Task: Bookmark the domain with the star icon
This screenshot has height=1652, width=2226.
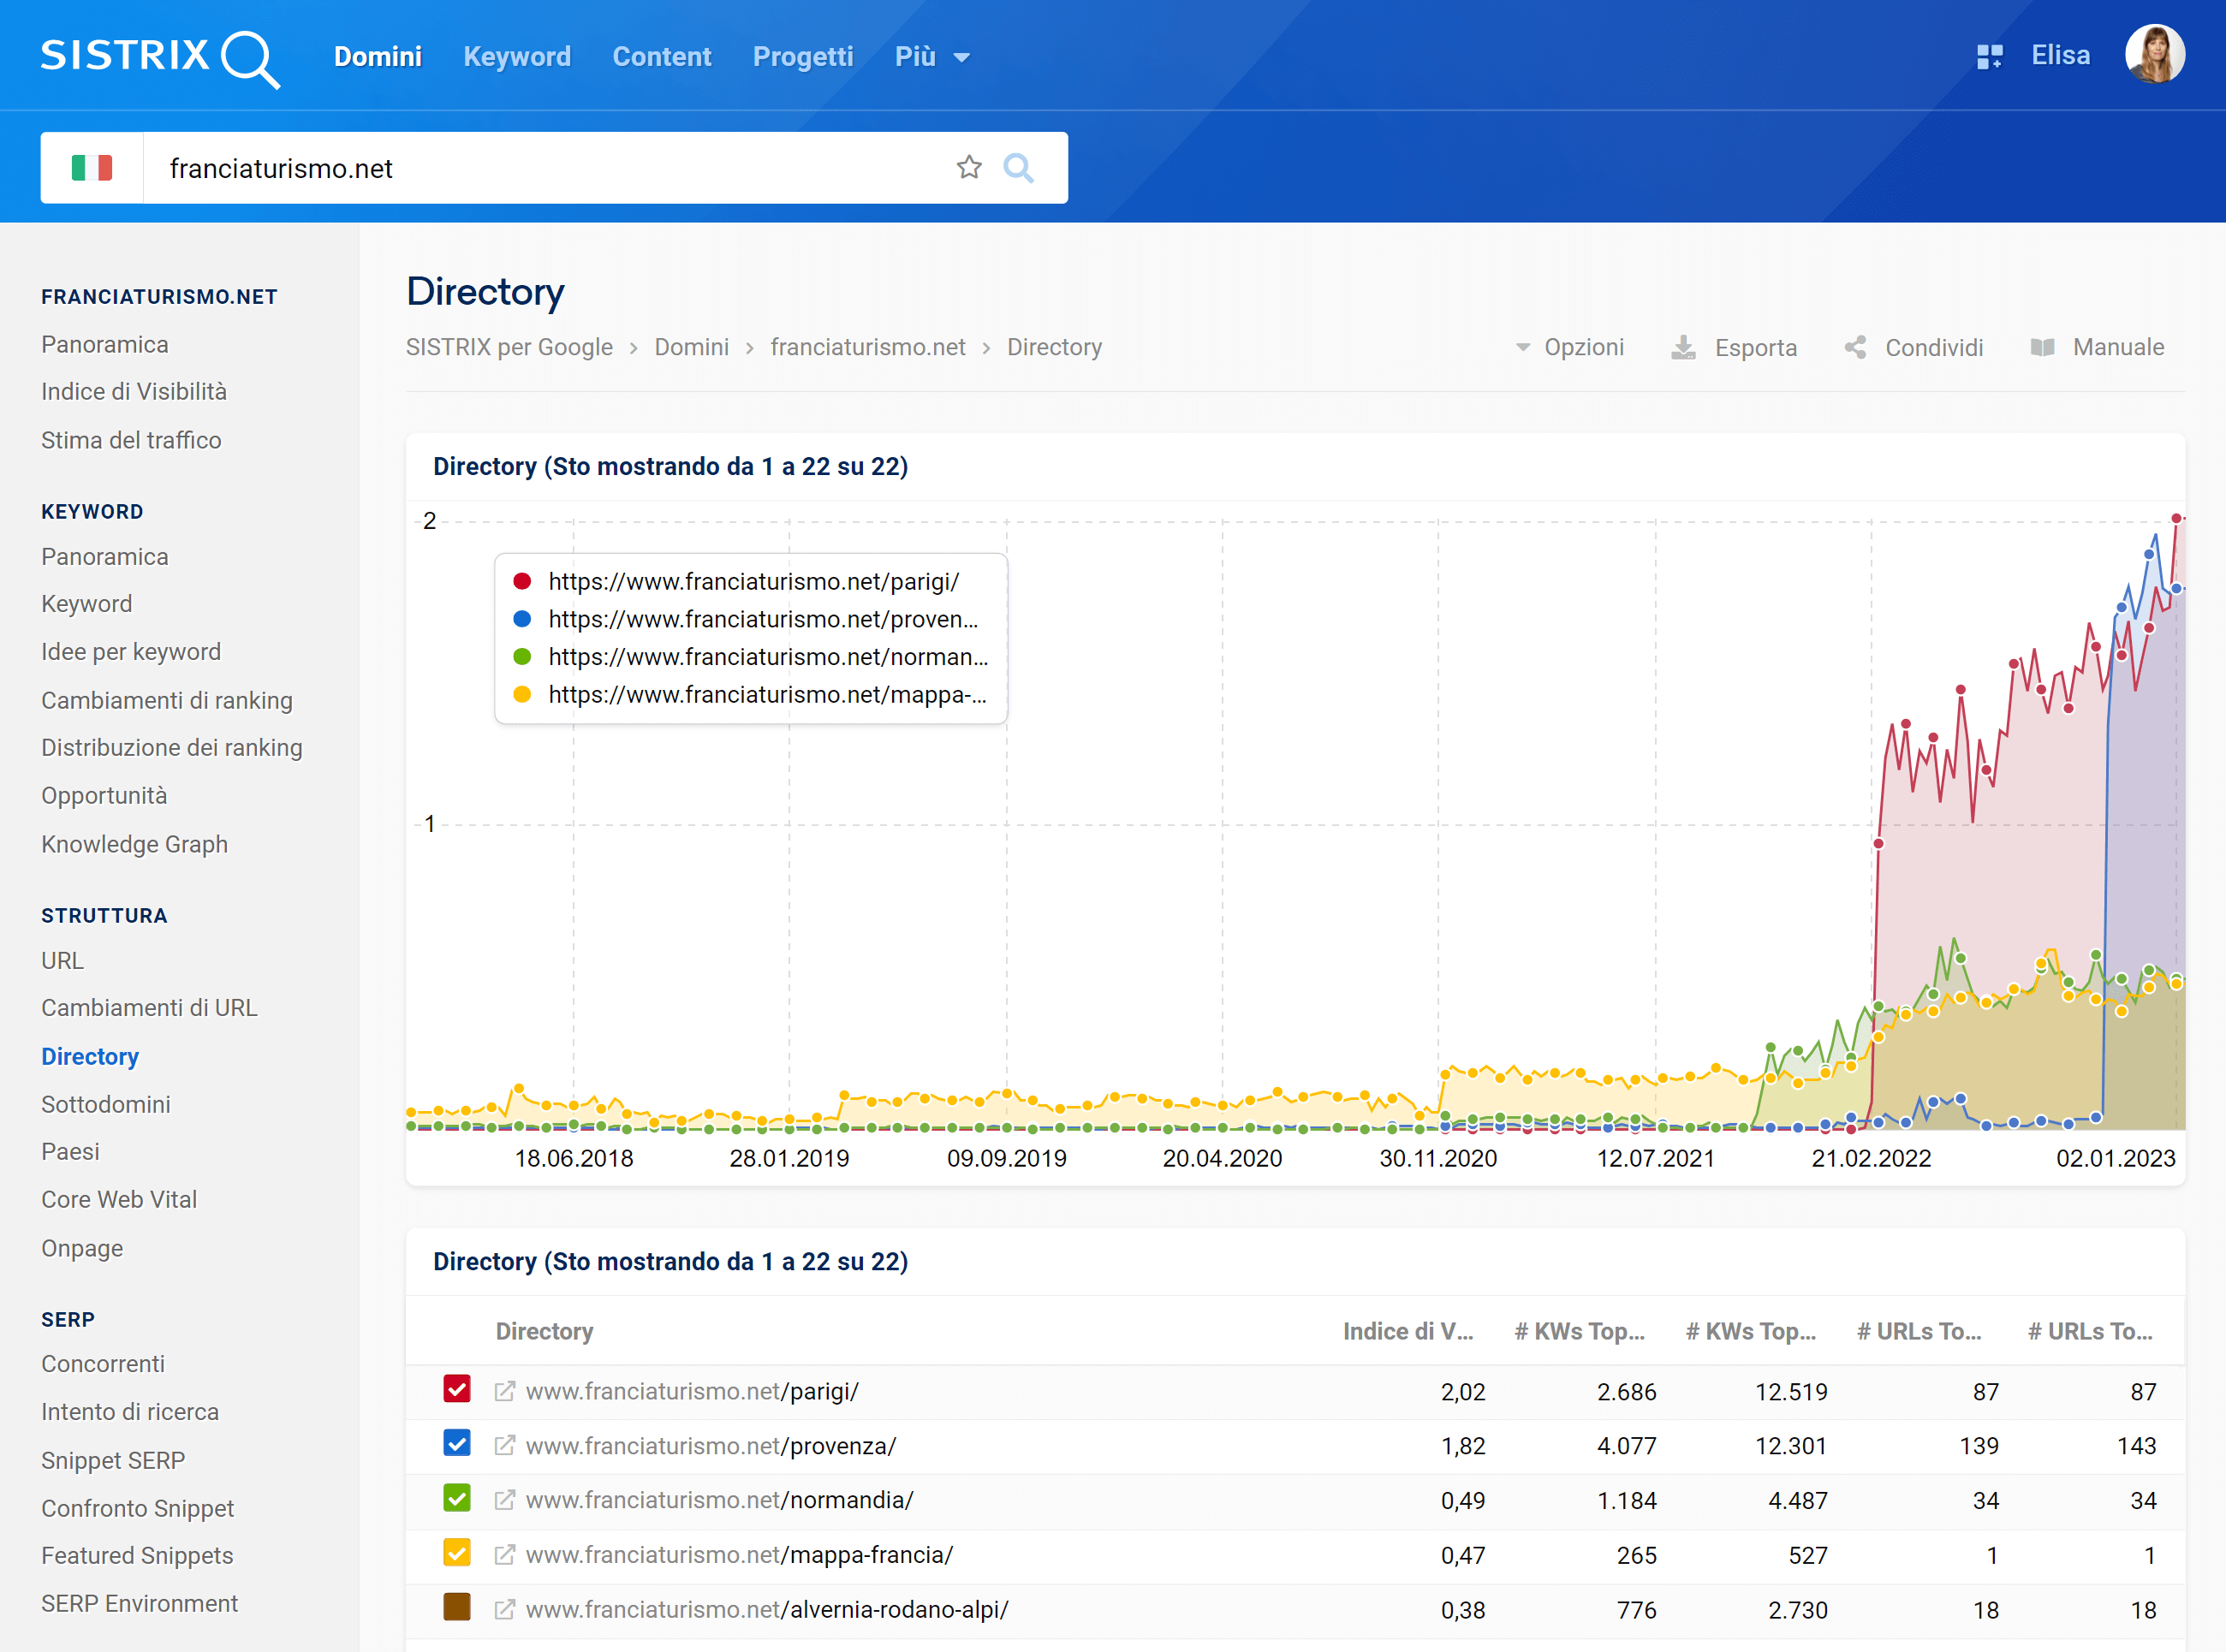Action: [968, 167]
